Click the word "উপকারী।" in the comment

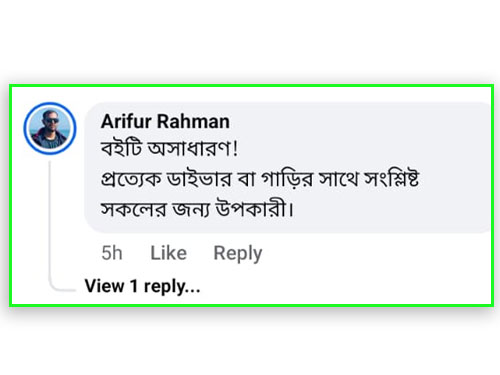click(255, 209)
